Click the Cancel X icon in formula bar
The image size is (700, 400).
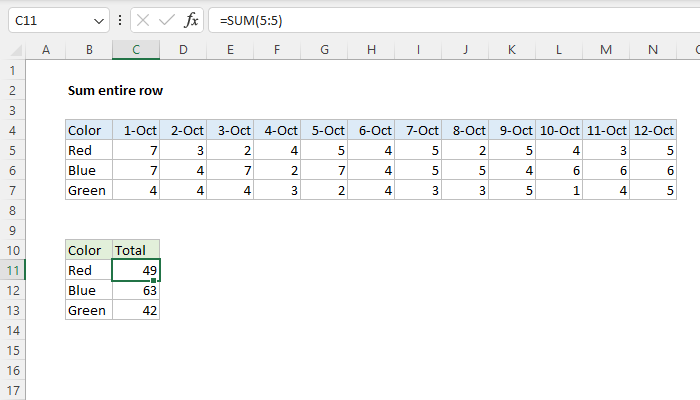[x=144, y=21]
